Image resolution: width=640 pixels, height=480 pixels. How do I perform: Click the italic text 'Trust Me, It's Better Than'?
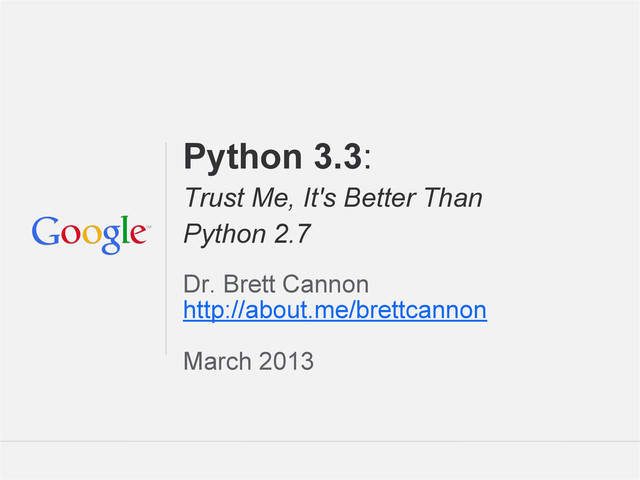tap(333, 199)
